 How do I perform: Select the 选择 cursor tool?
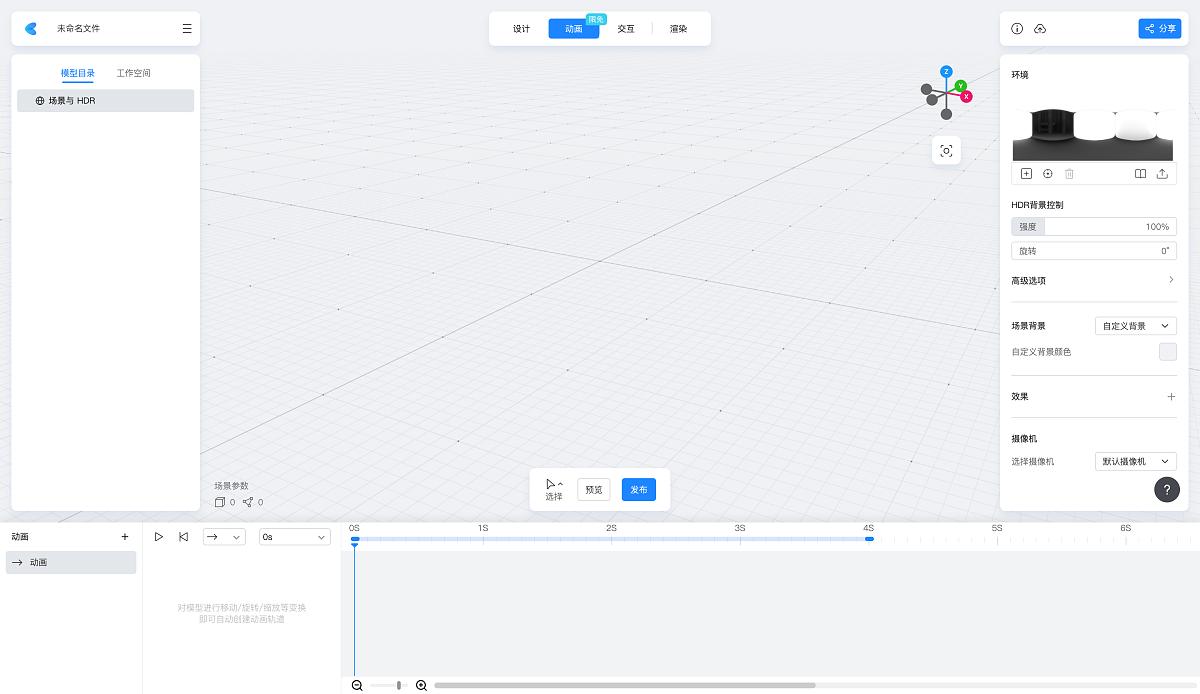click(553, 489)
